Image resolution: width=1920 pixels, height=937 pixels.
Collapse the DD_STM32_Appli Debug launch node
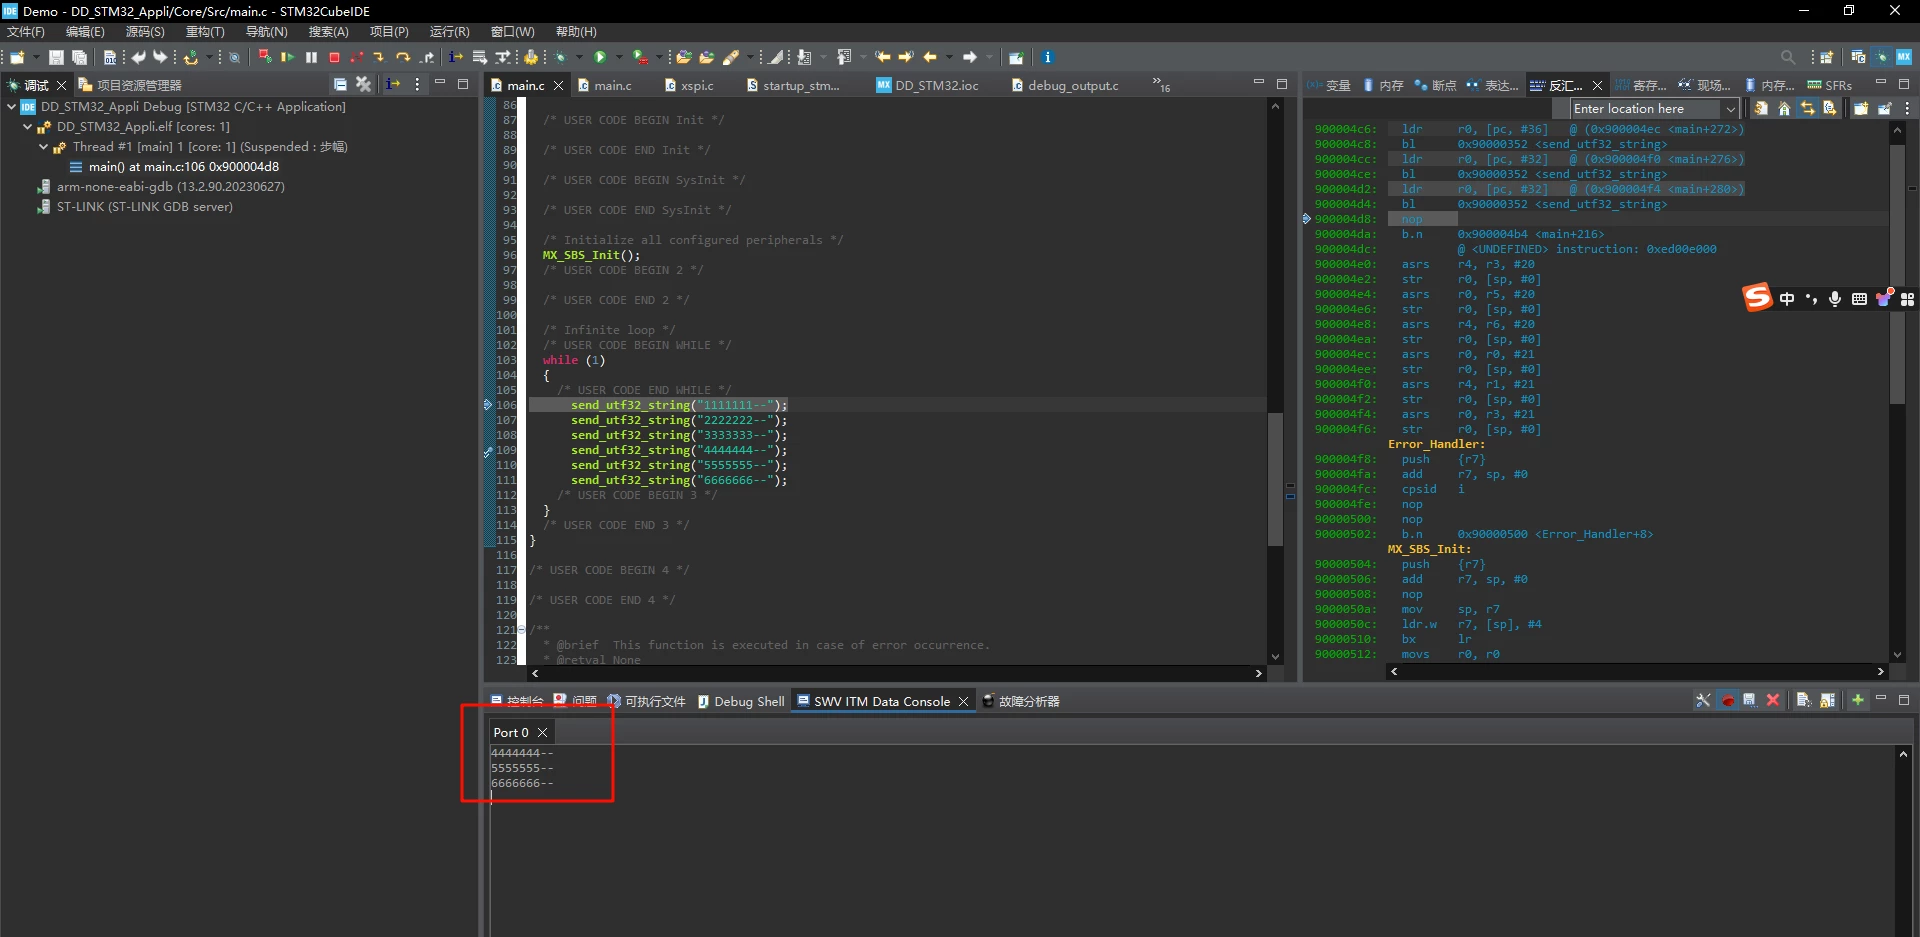pos(11,106)
